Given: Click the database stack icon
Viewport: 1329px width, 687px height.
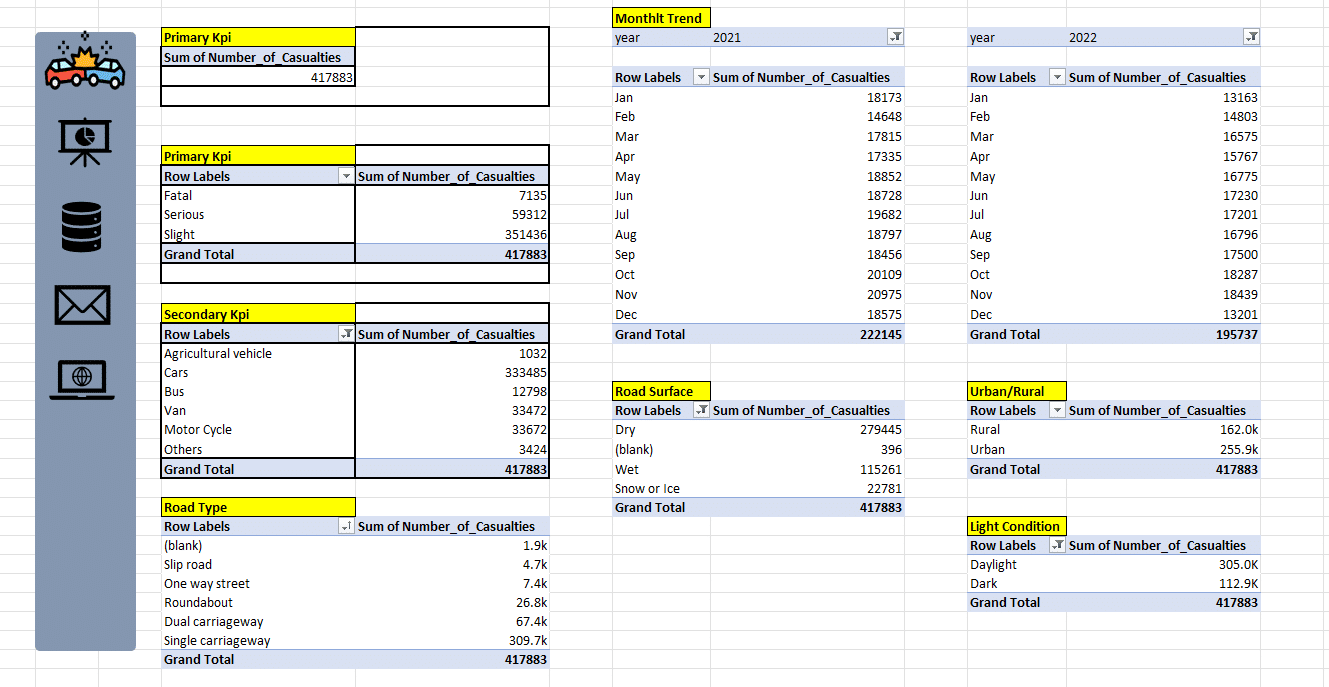Looking at the screenshot, I should (x=82, y=226).
